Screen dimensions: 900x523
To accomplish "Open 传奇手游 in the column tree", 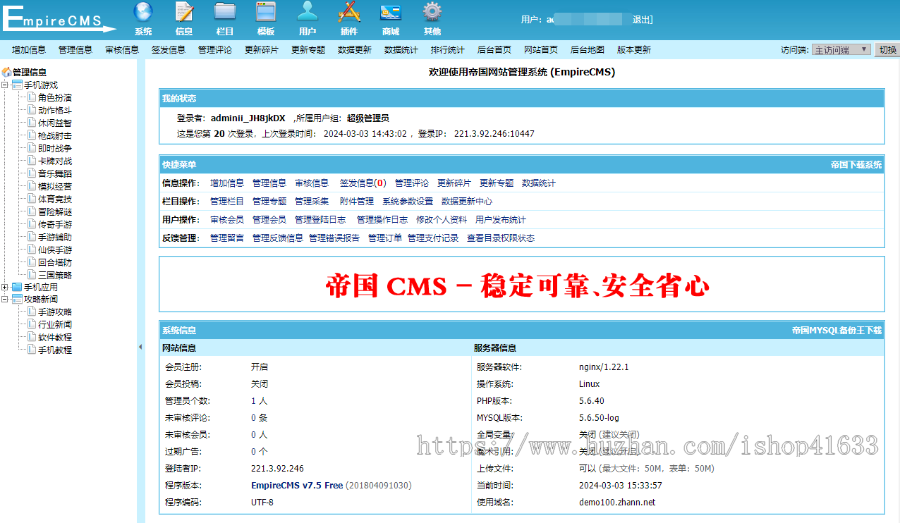I will point(55,224).
